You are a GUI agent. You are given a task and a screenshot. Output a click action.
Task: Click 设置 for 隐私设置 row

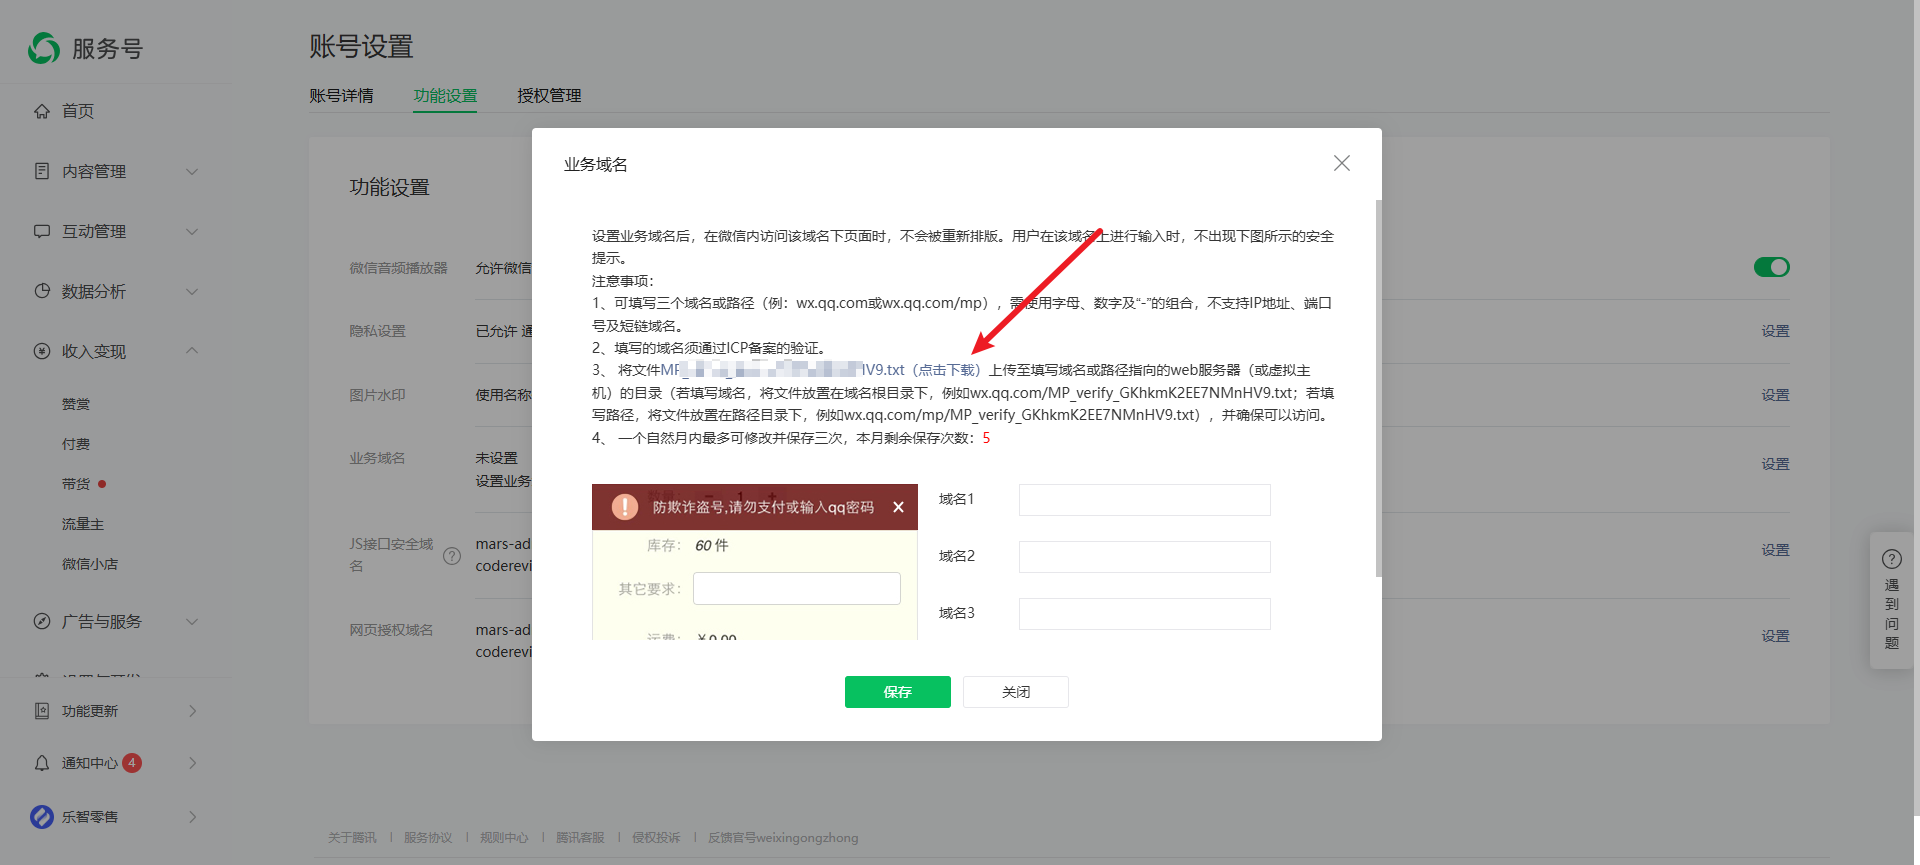tap(1776, 331)
